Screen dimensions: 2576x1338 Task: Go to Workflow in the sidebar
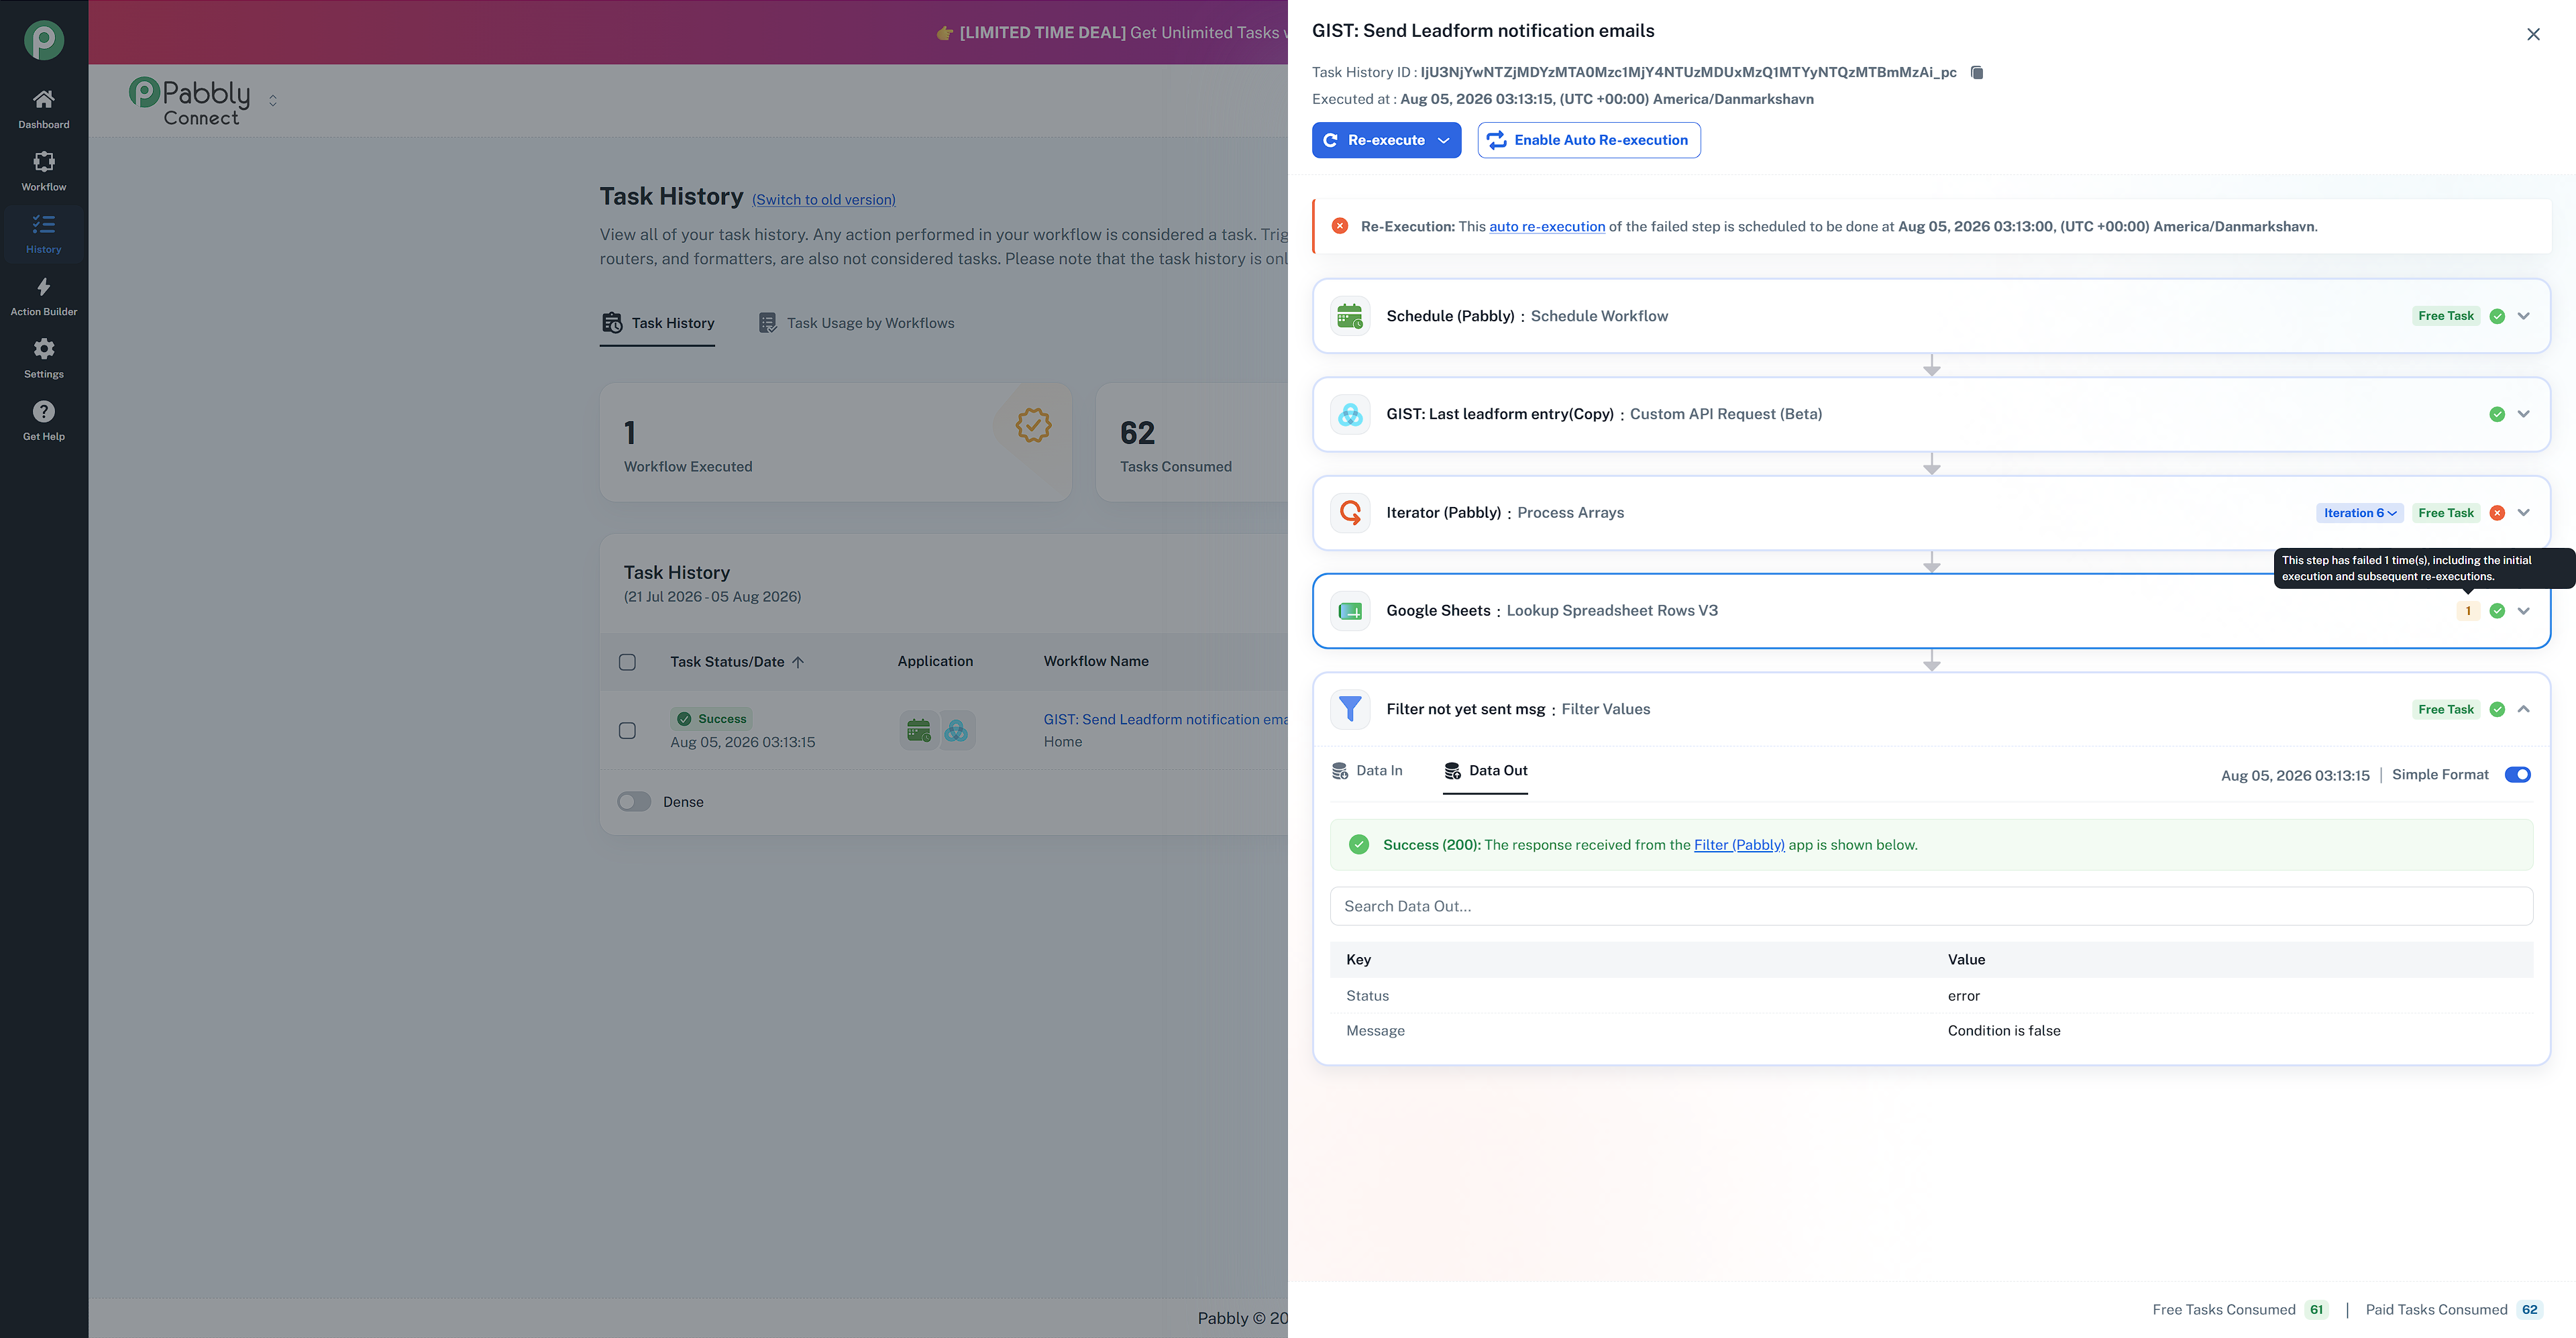click(44, 171)
